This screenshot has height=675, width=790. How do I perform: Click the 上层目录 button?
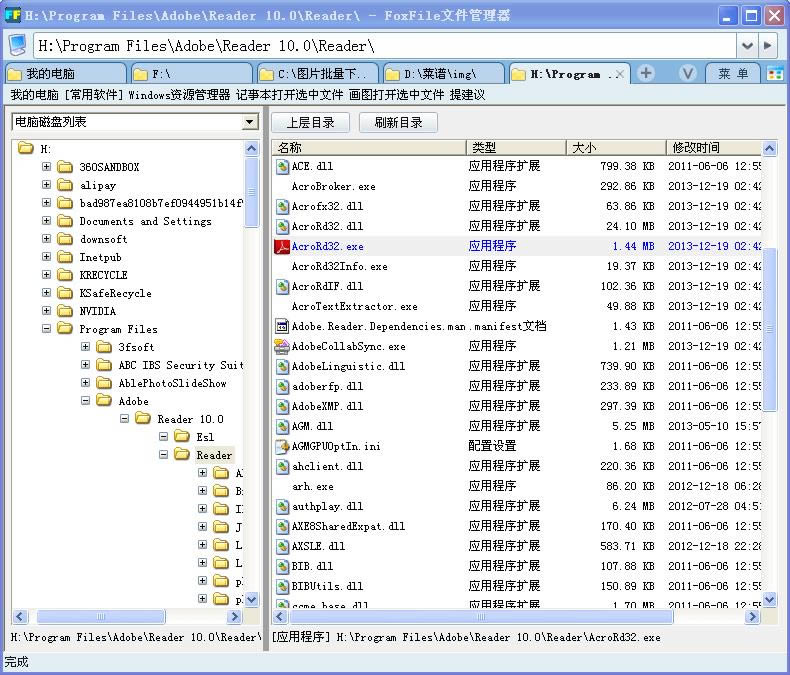point(310,122)
